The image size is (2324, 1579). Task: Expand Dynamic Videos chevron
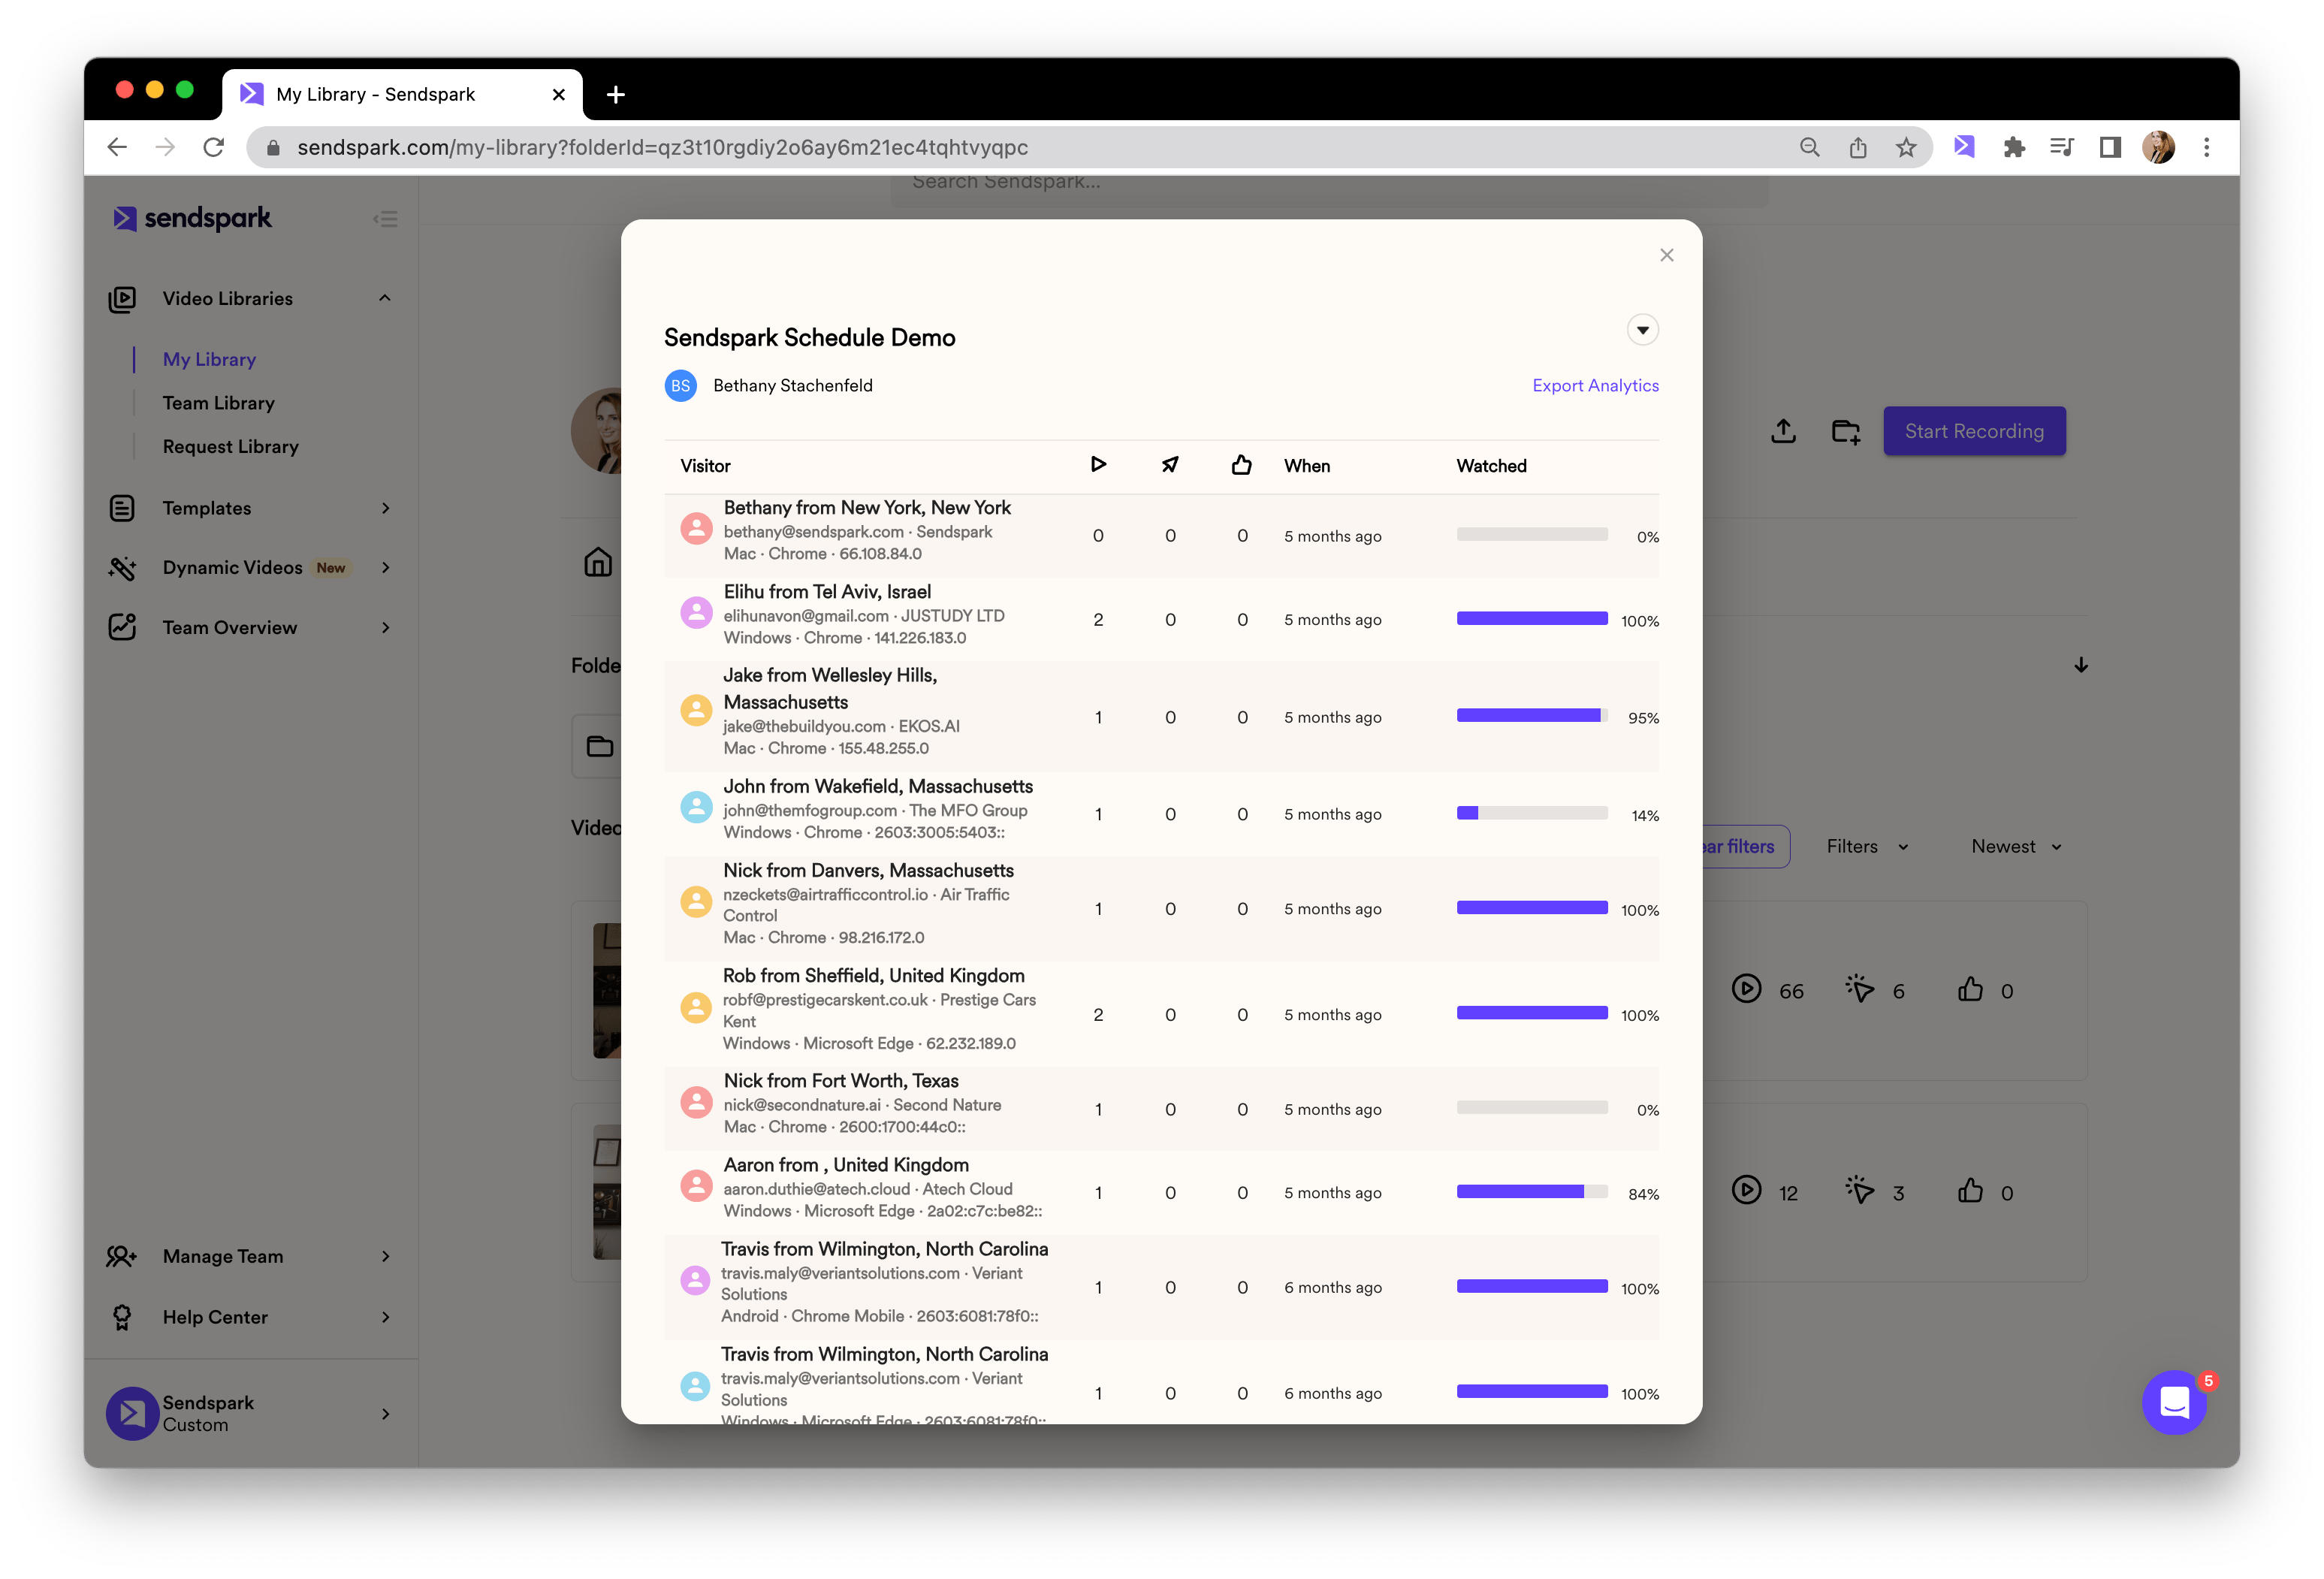(x=386, y=567)
